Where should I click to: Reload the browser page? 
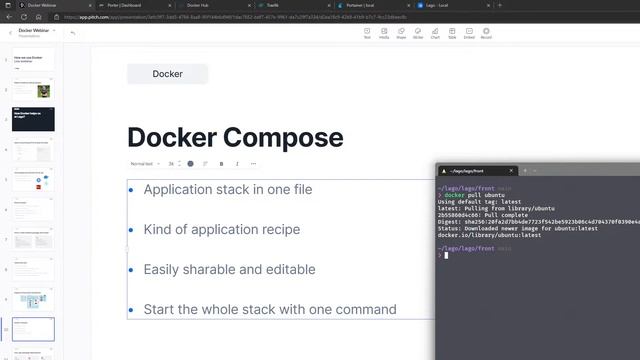(24, 17)
